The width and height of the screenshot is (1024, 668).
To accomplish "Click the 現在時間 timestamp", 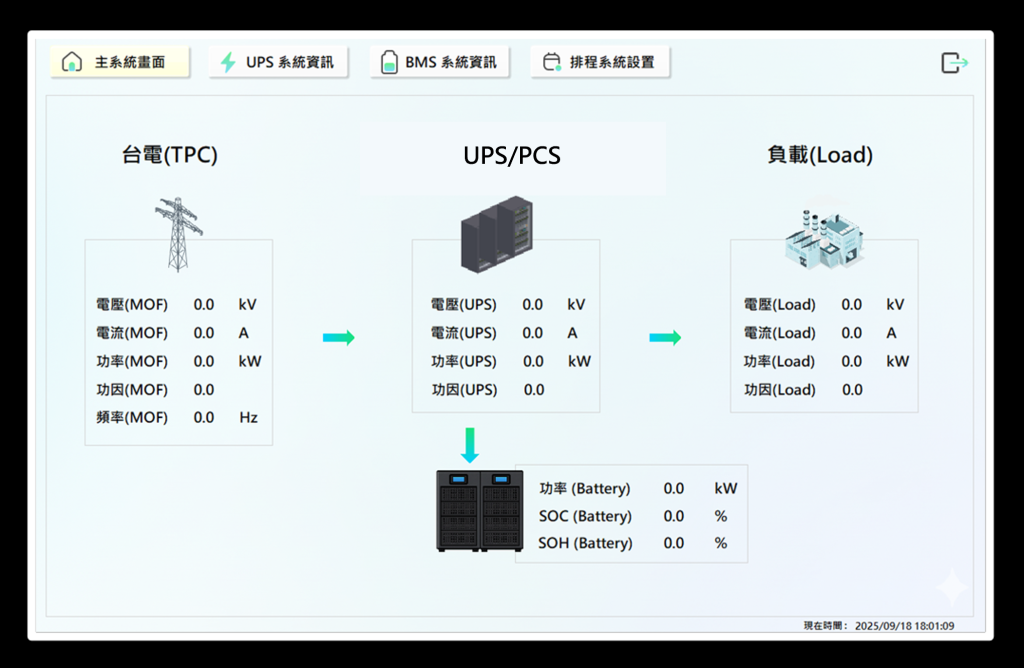I will pos(879,625).
